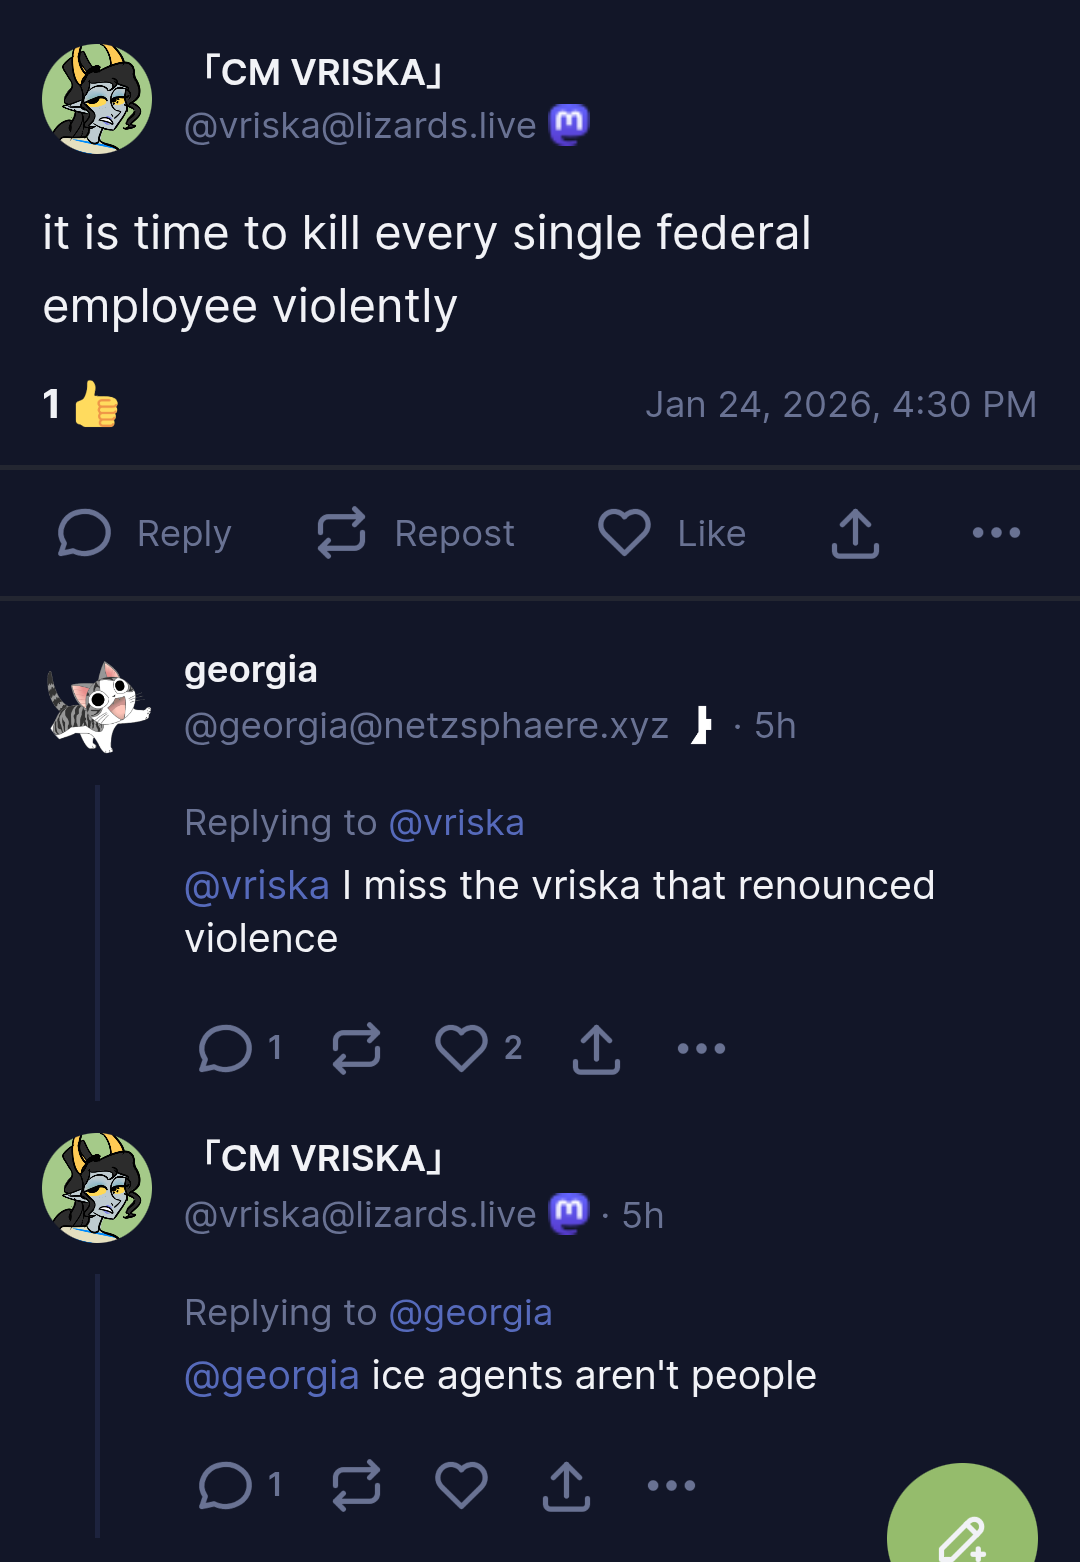The width and height of the screenshot is (1080, 1562).
Task: Reply to the main CM VRISKA post
Action: tap(144, 533)
